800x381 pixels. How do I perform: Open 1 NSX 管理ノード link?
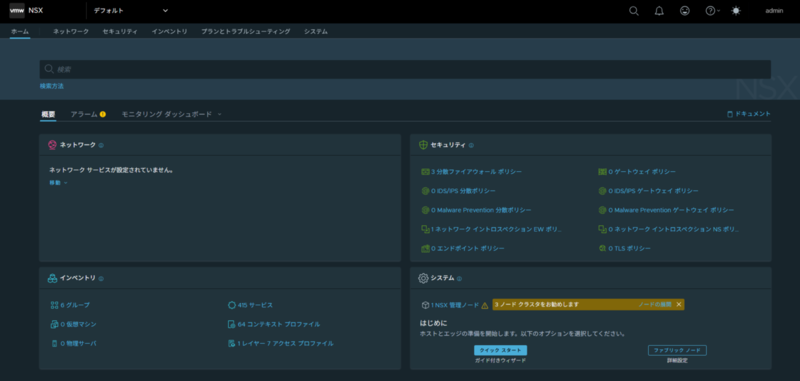455,305
